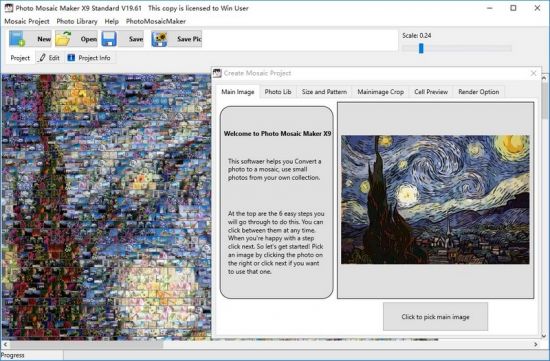The width and height of the screenshot is (550, 361).
Task: Click the Scale slider handle
Action: click(x=421, y=48)
